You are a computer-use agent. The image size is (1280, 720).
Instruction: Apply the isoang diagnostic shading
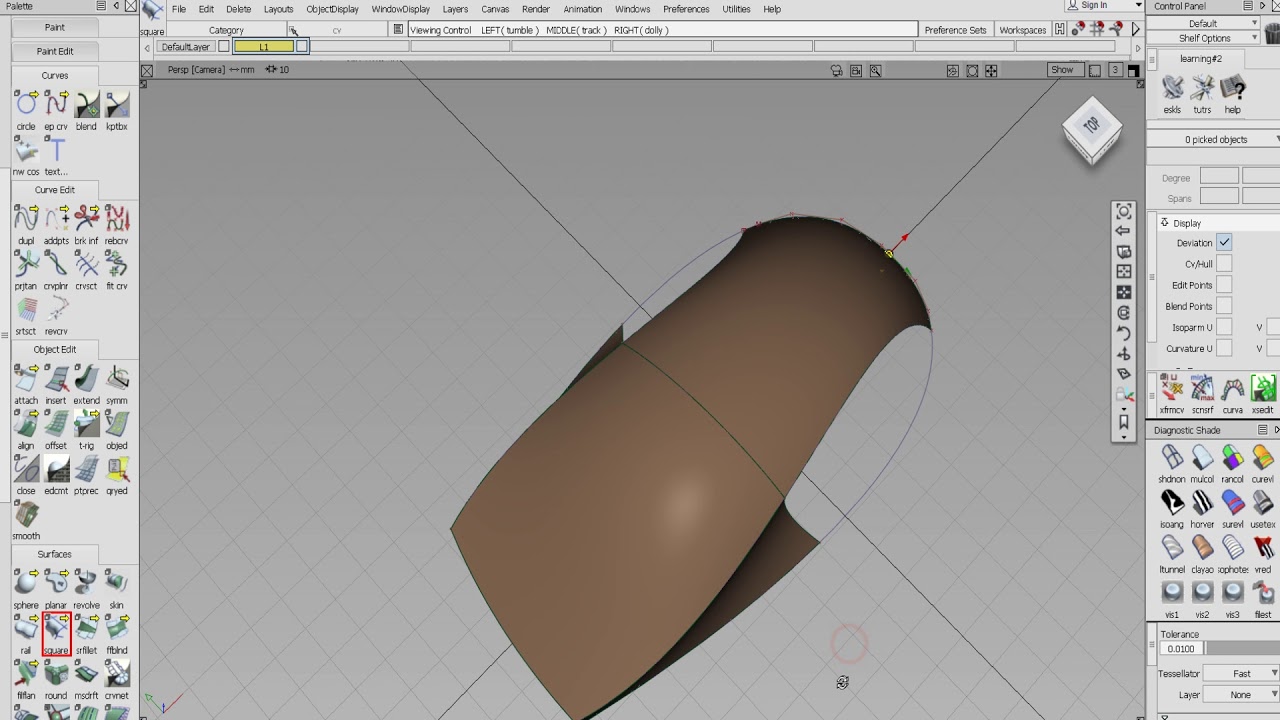coord(1172,502)
